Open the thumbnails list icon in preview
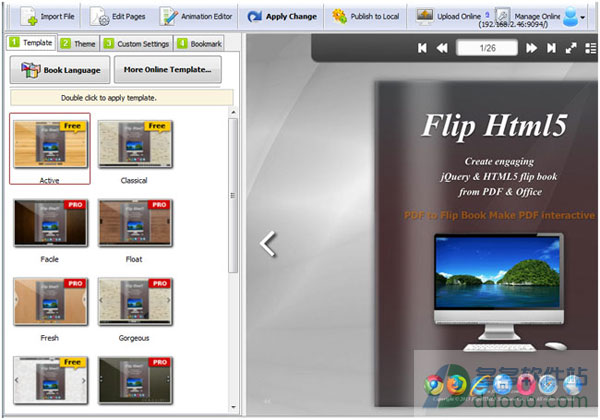This screenshot has height=420, width=600. coord(591,48)
